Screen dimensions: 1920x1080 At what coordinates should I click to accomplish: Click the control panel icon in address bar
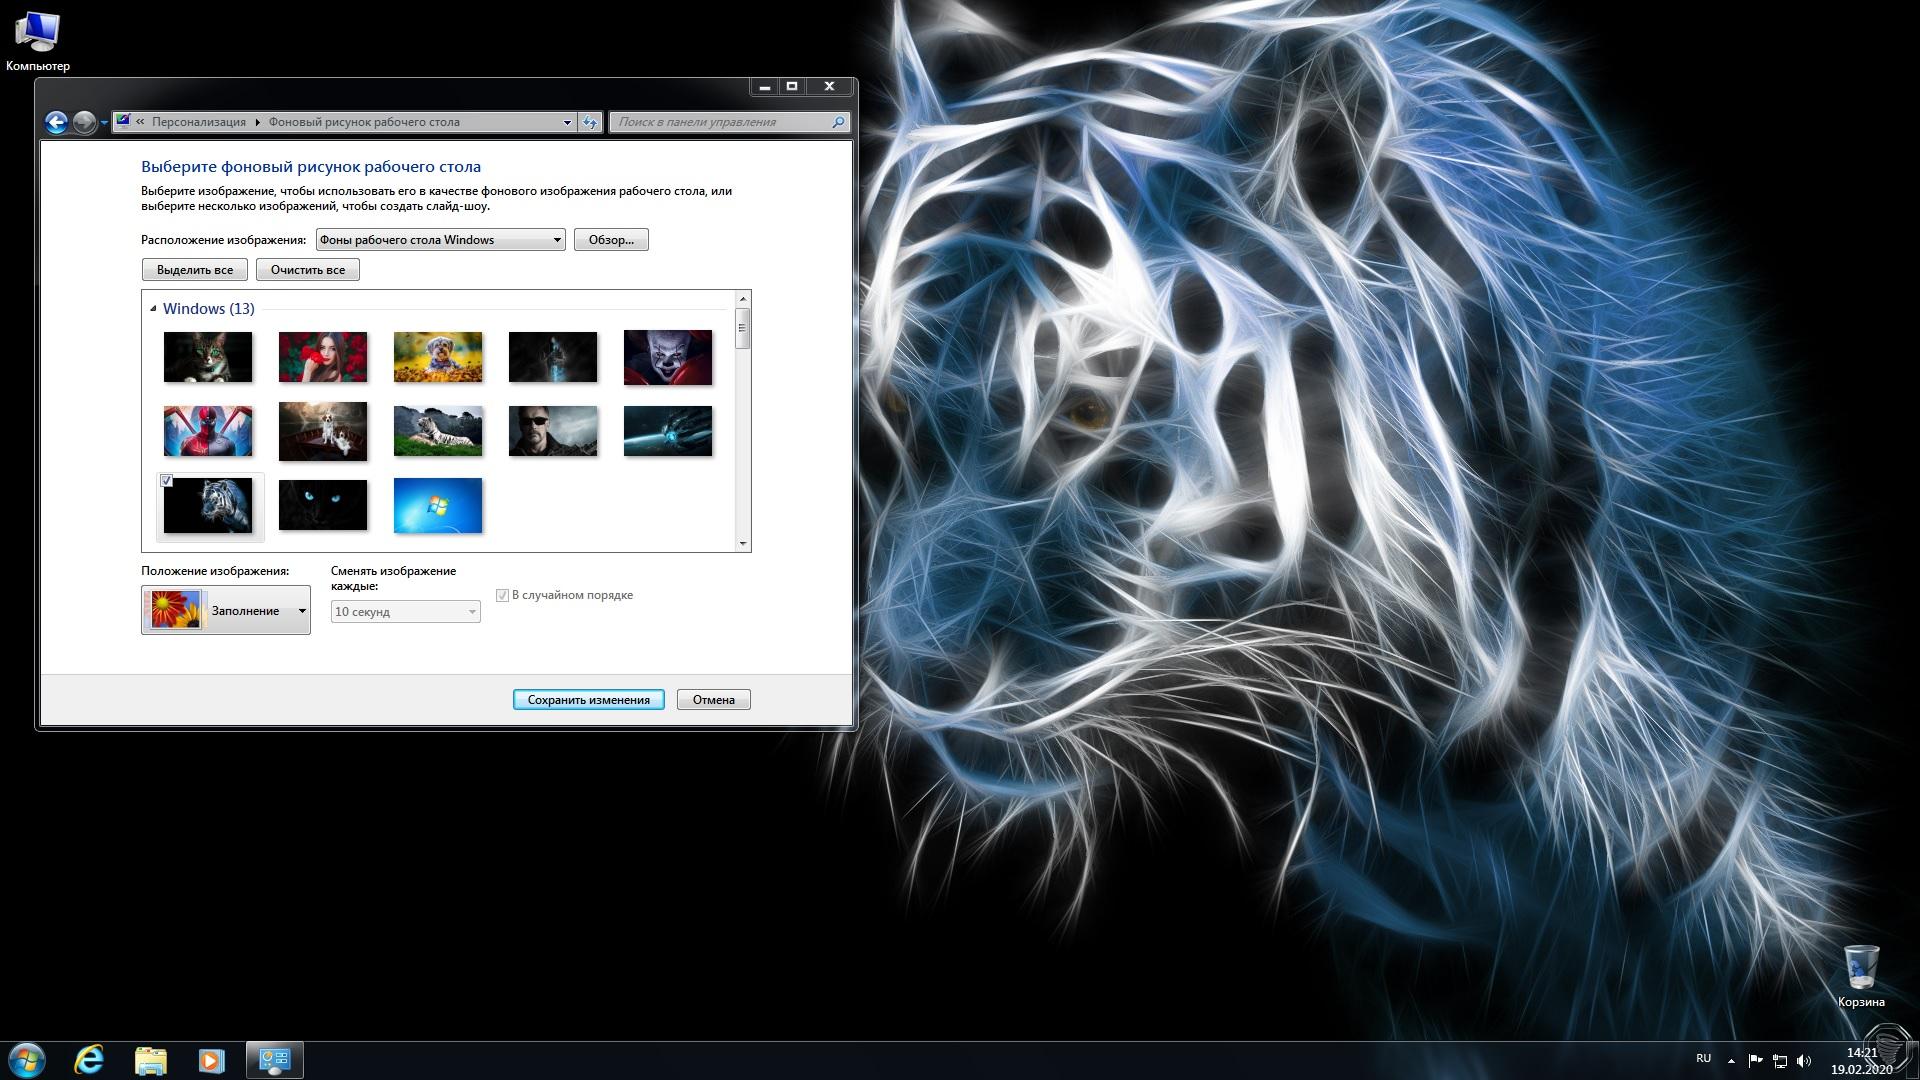(123, 121)
